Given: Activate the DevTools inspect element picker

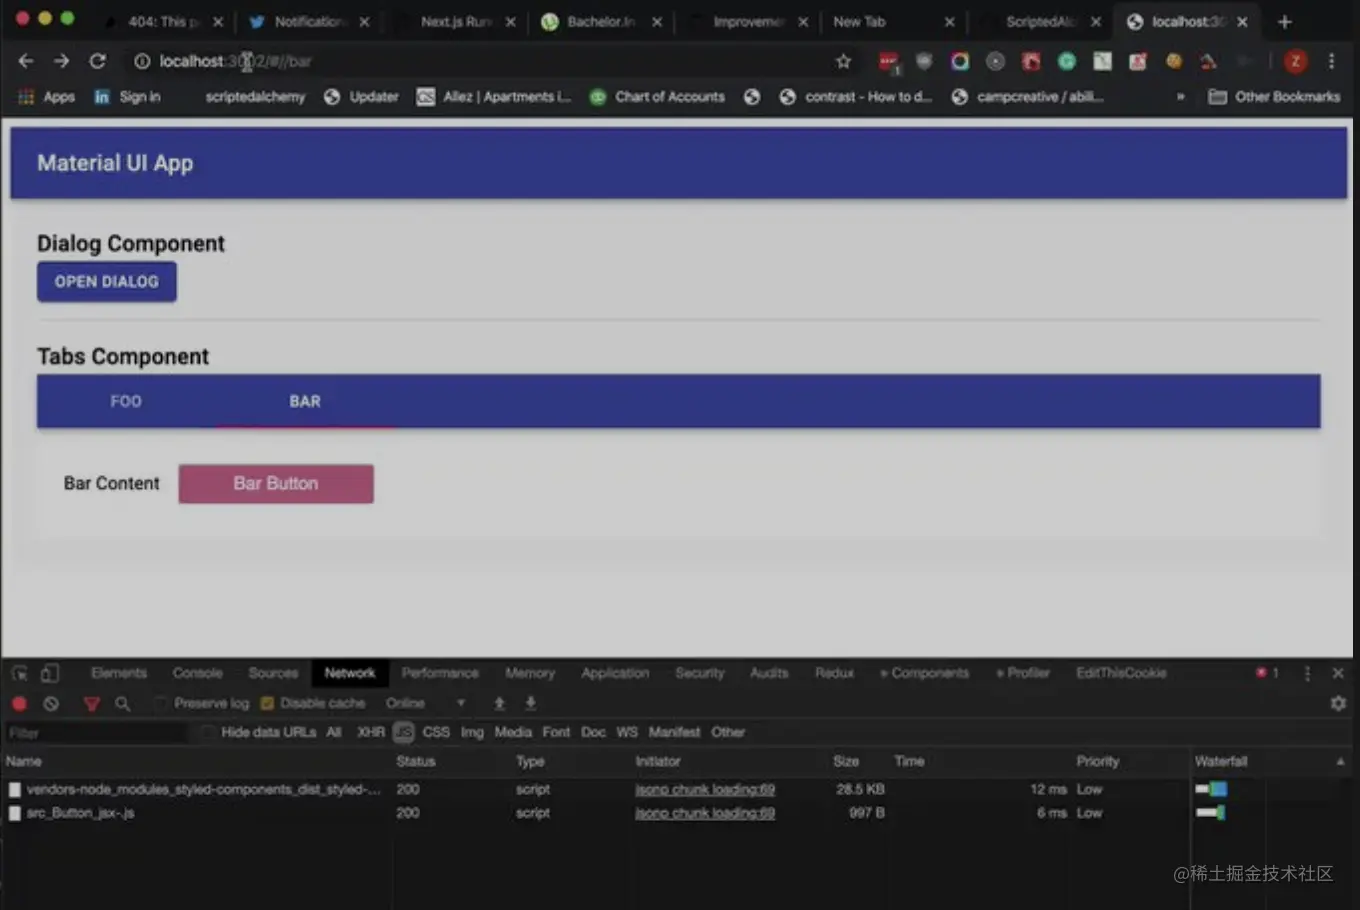Looking at the screenshot, I should pos(20,673).
